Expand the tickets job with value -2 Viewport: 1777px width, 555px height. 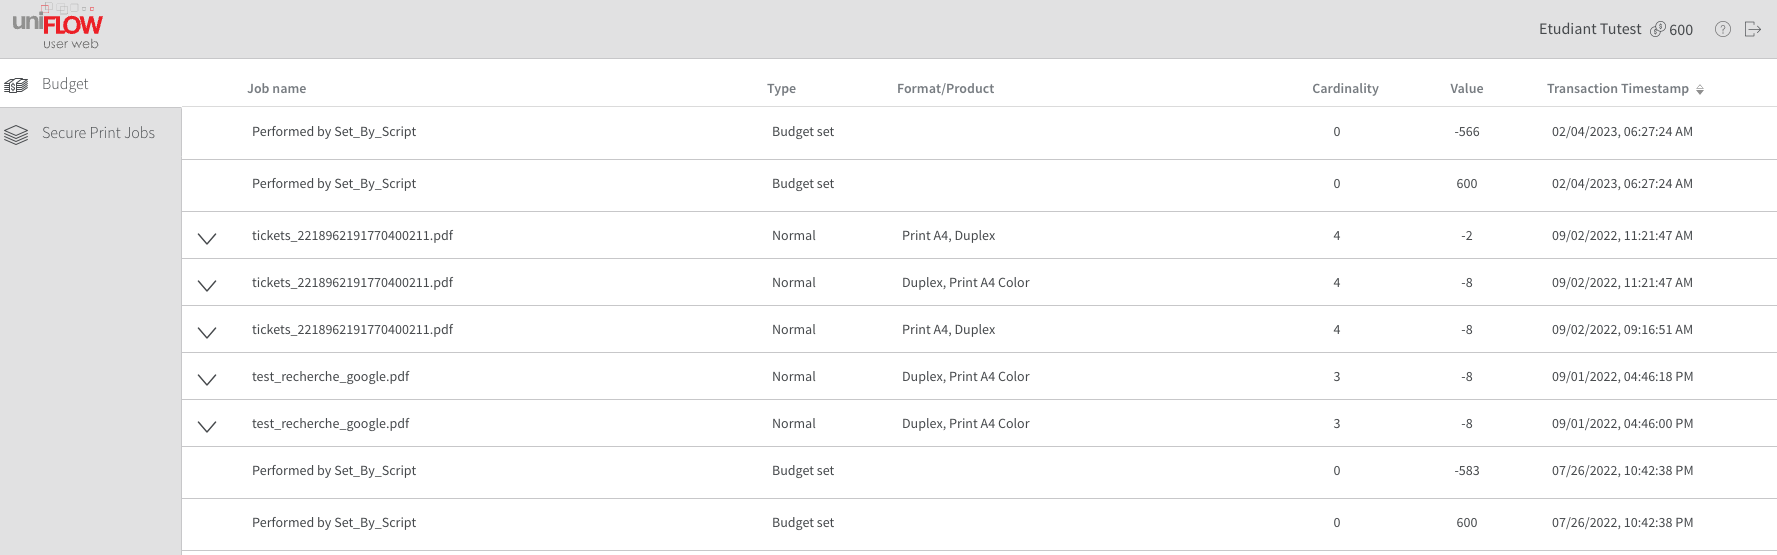click(x=207, y=238)
